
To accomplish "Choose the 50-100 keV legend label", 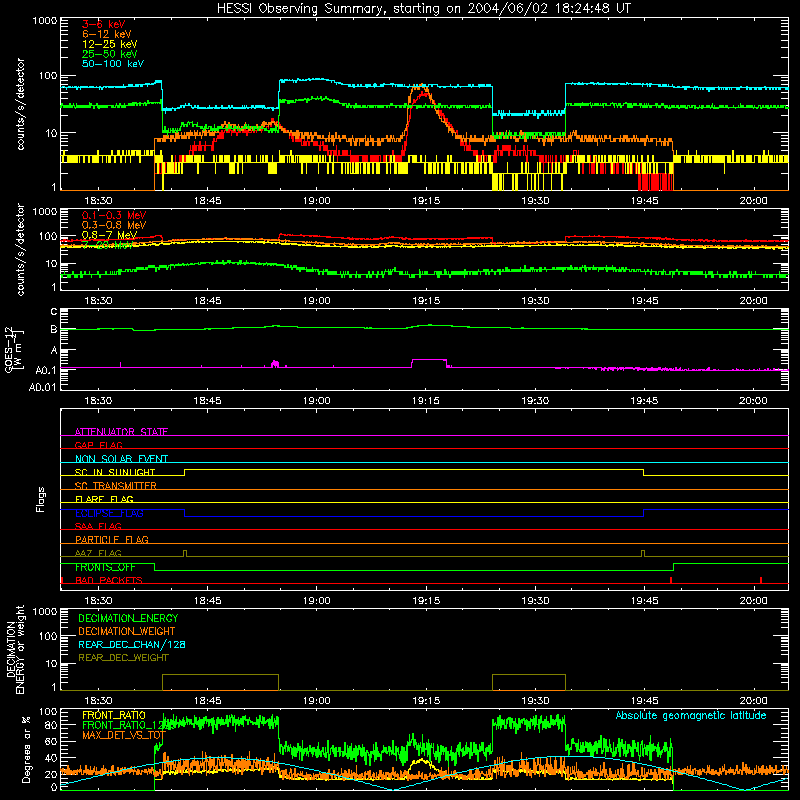I will [113, 64].
